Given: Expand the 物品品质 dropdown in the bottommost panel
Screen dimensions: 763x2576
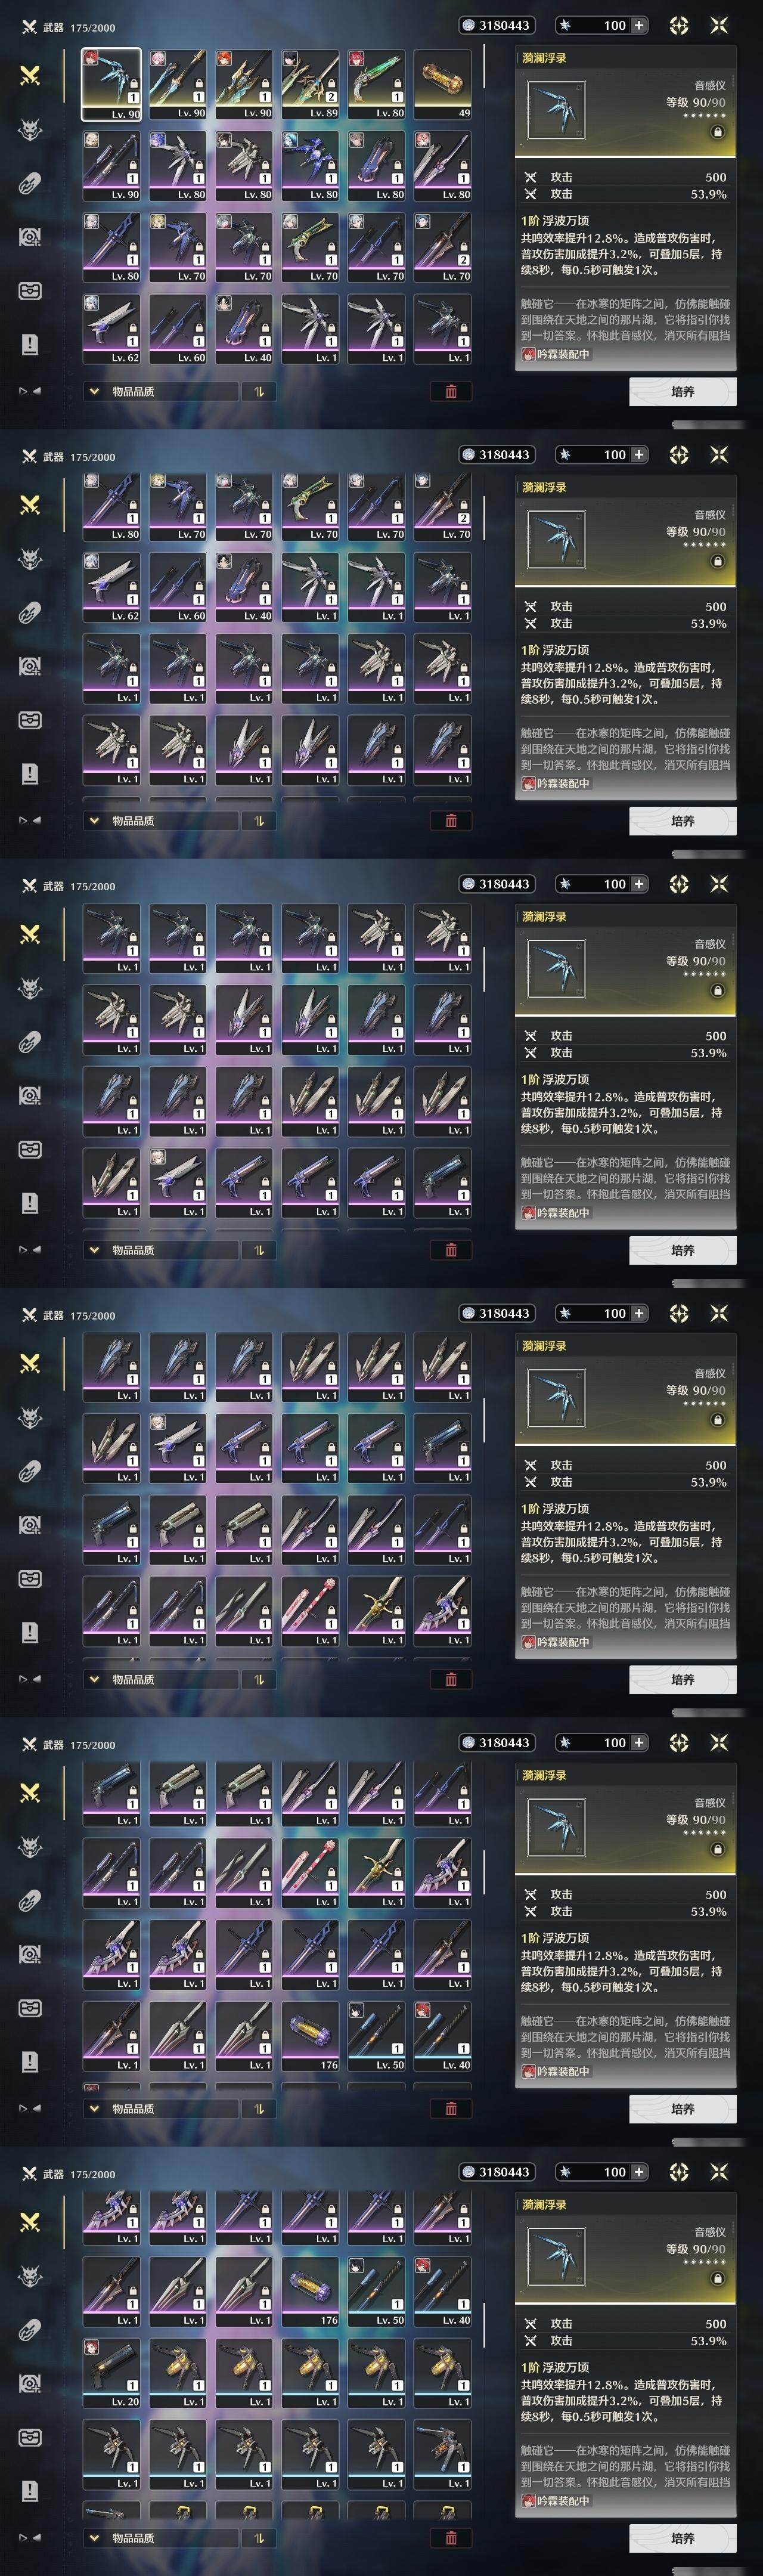Looking at the screenshot, I should 161,2538.
